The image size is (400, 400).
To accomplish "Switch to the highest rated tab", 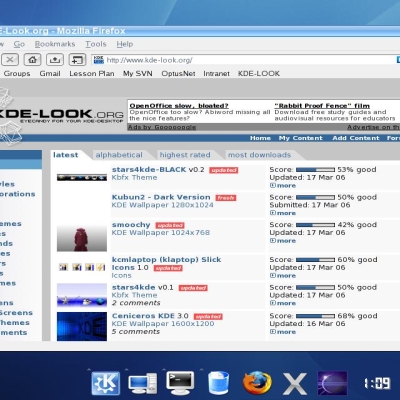I will 185,155.
